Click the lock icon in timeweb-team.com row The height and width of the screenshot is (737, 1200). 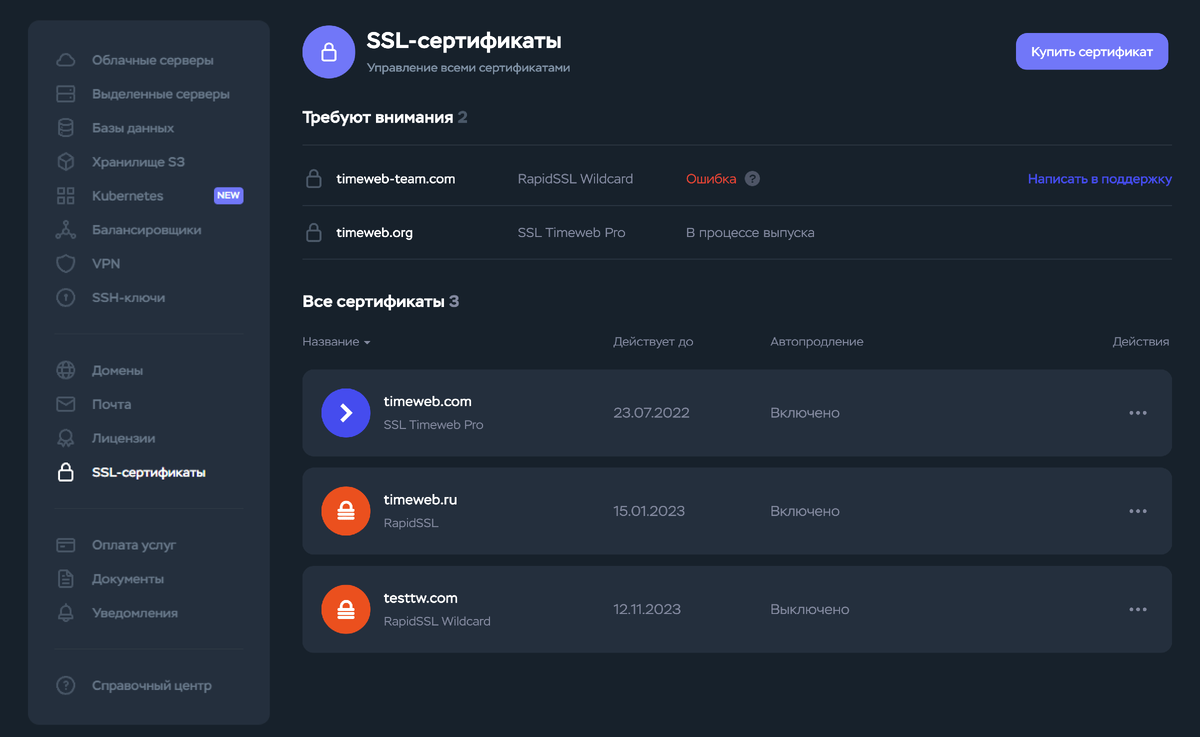click(x=313, y=179)
